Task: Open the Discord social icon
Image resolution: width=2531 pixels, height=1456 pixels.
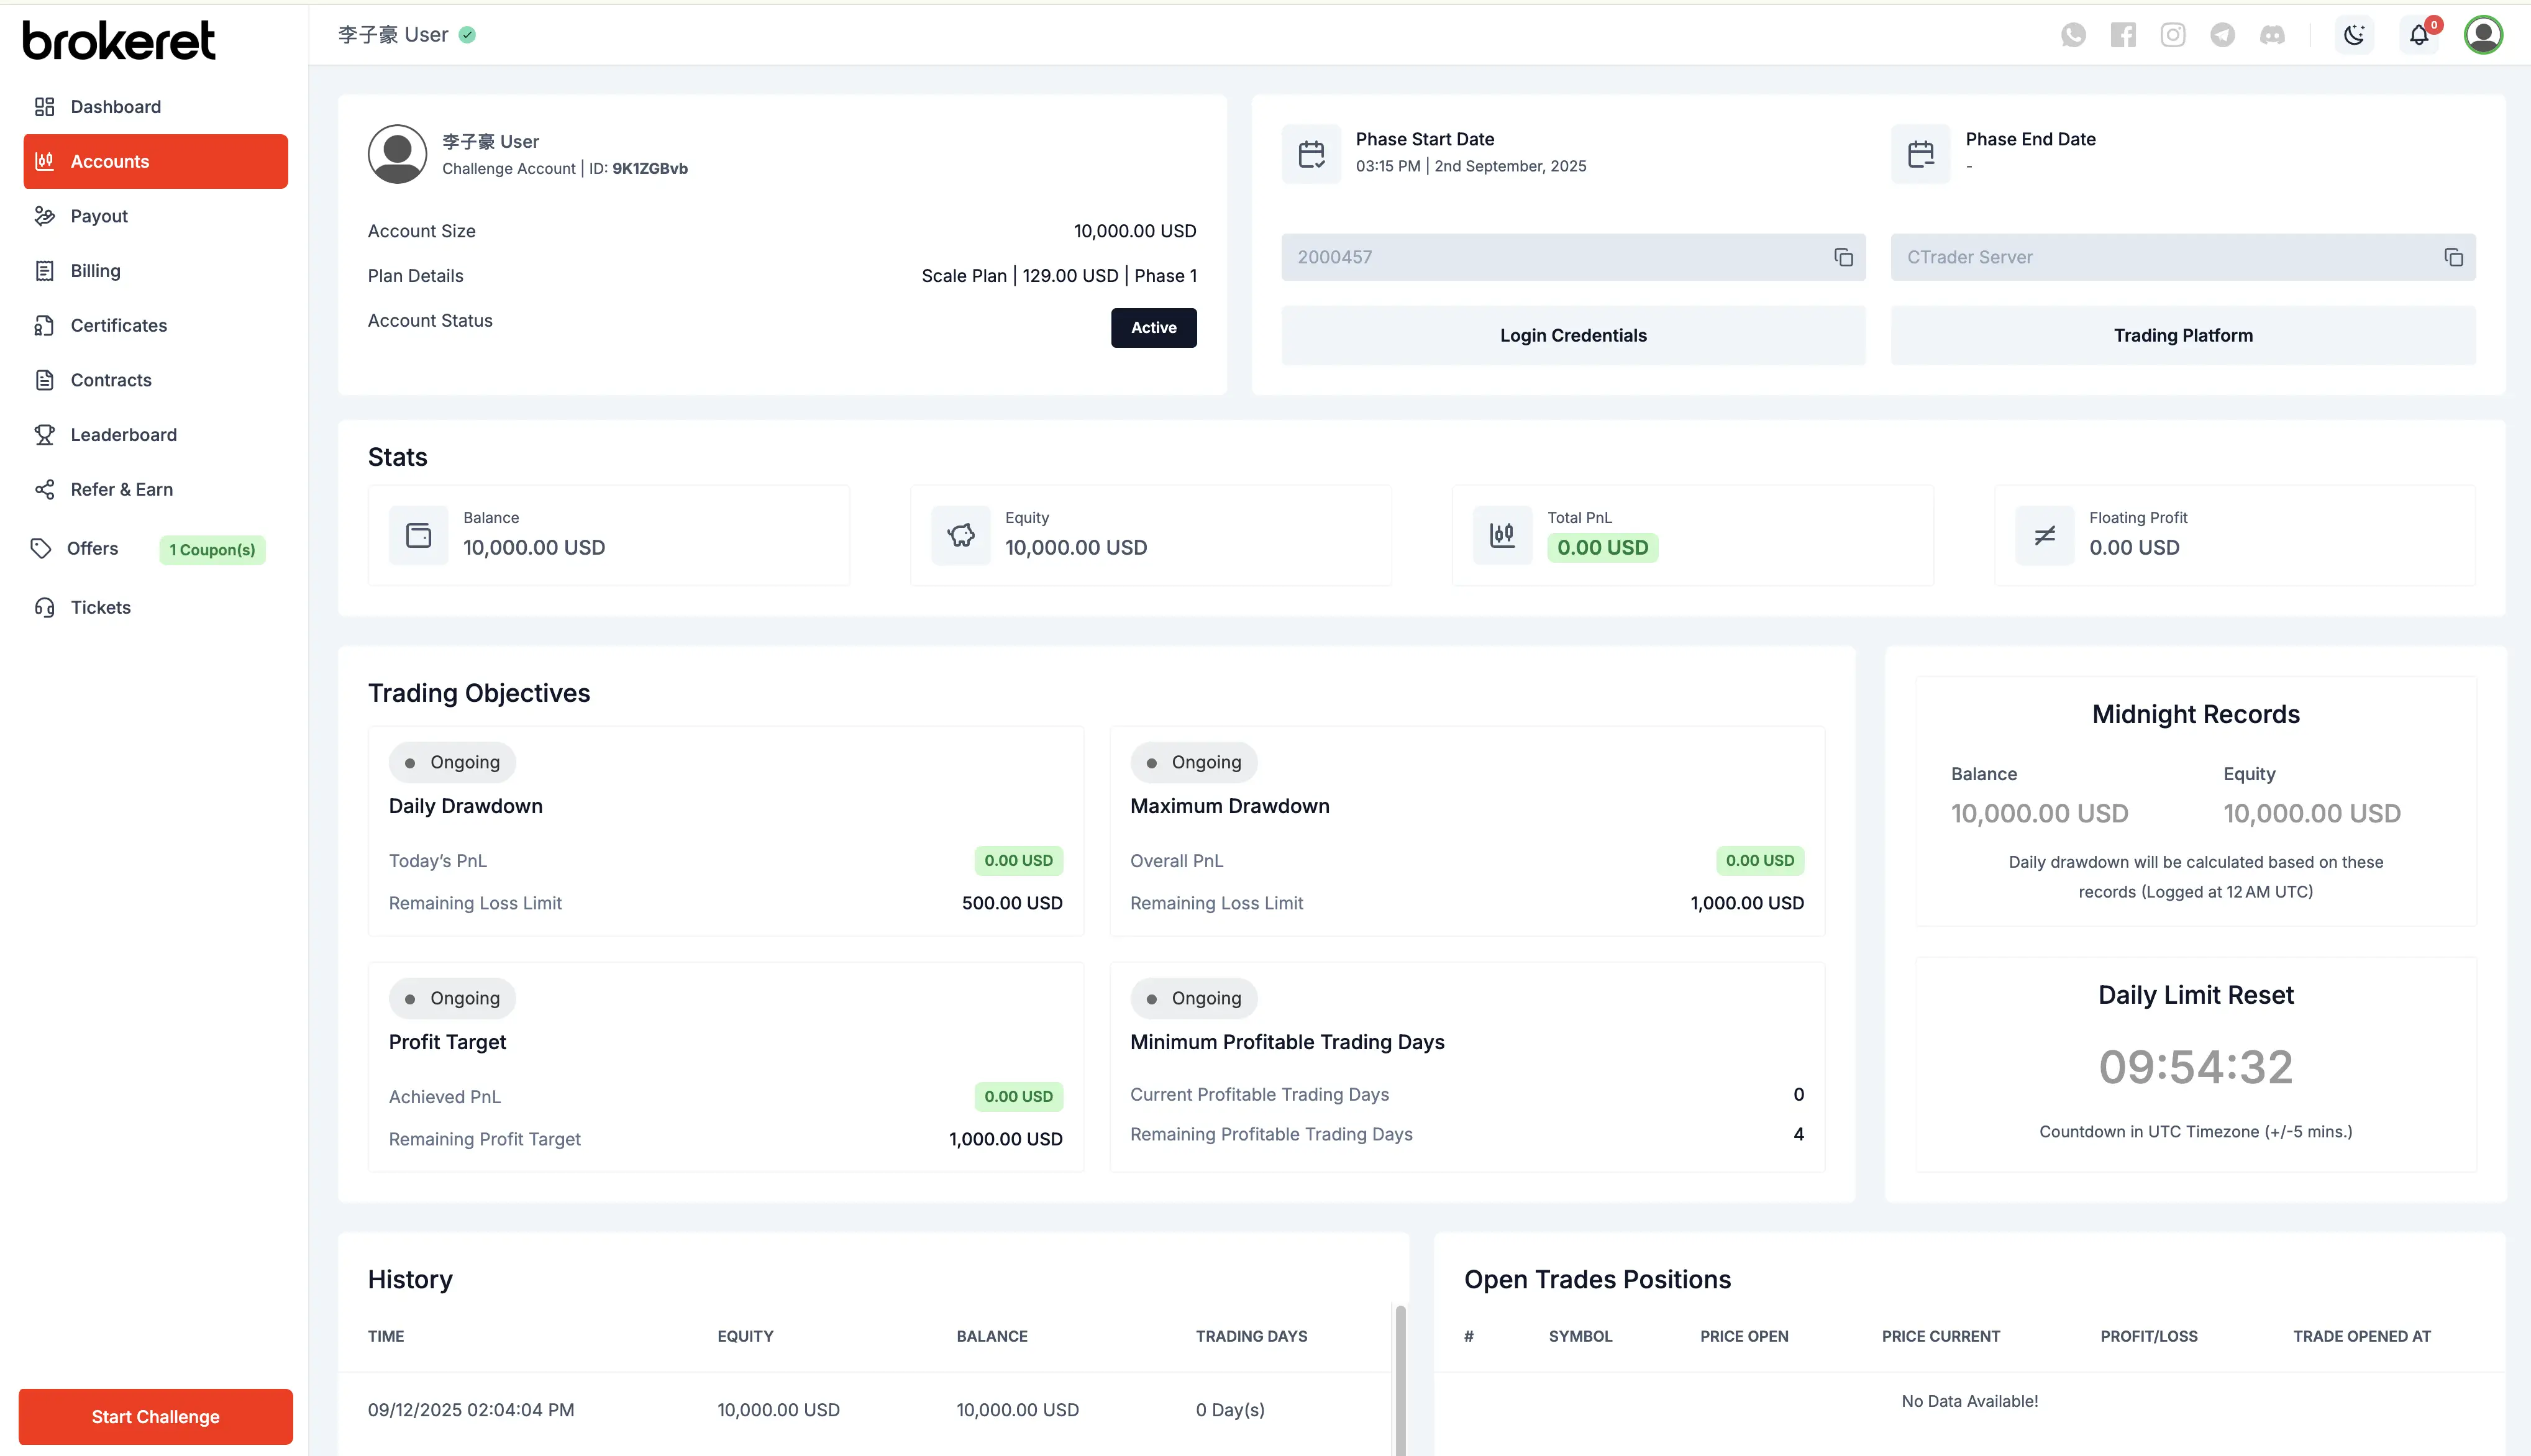Action: (2272, 34)
